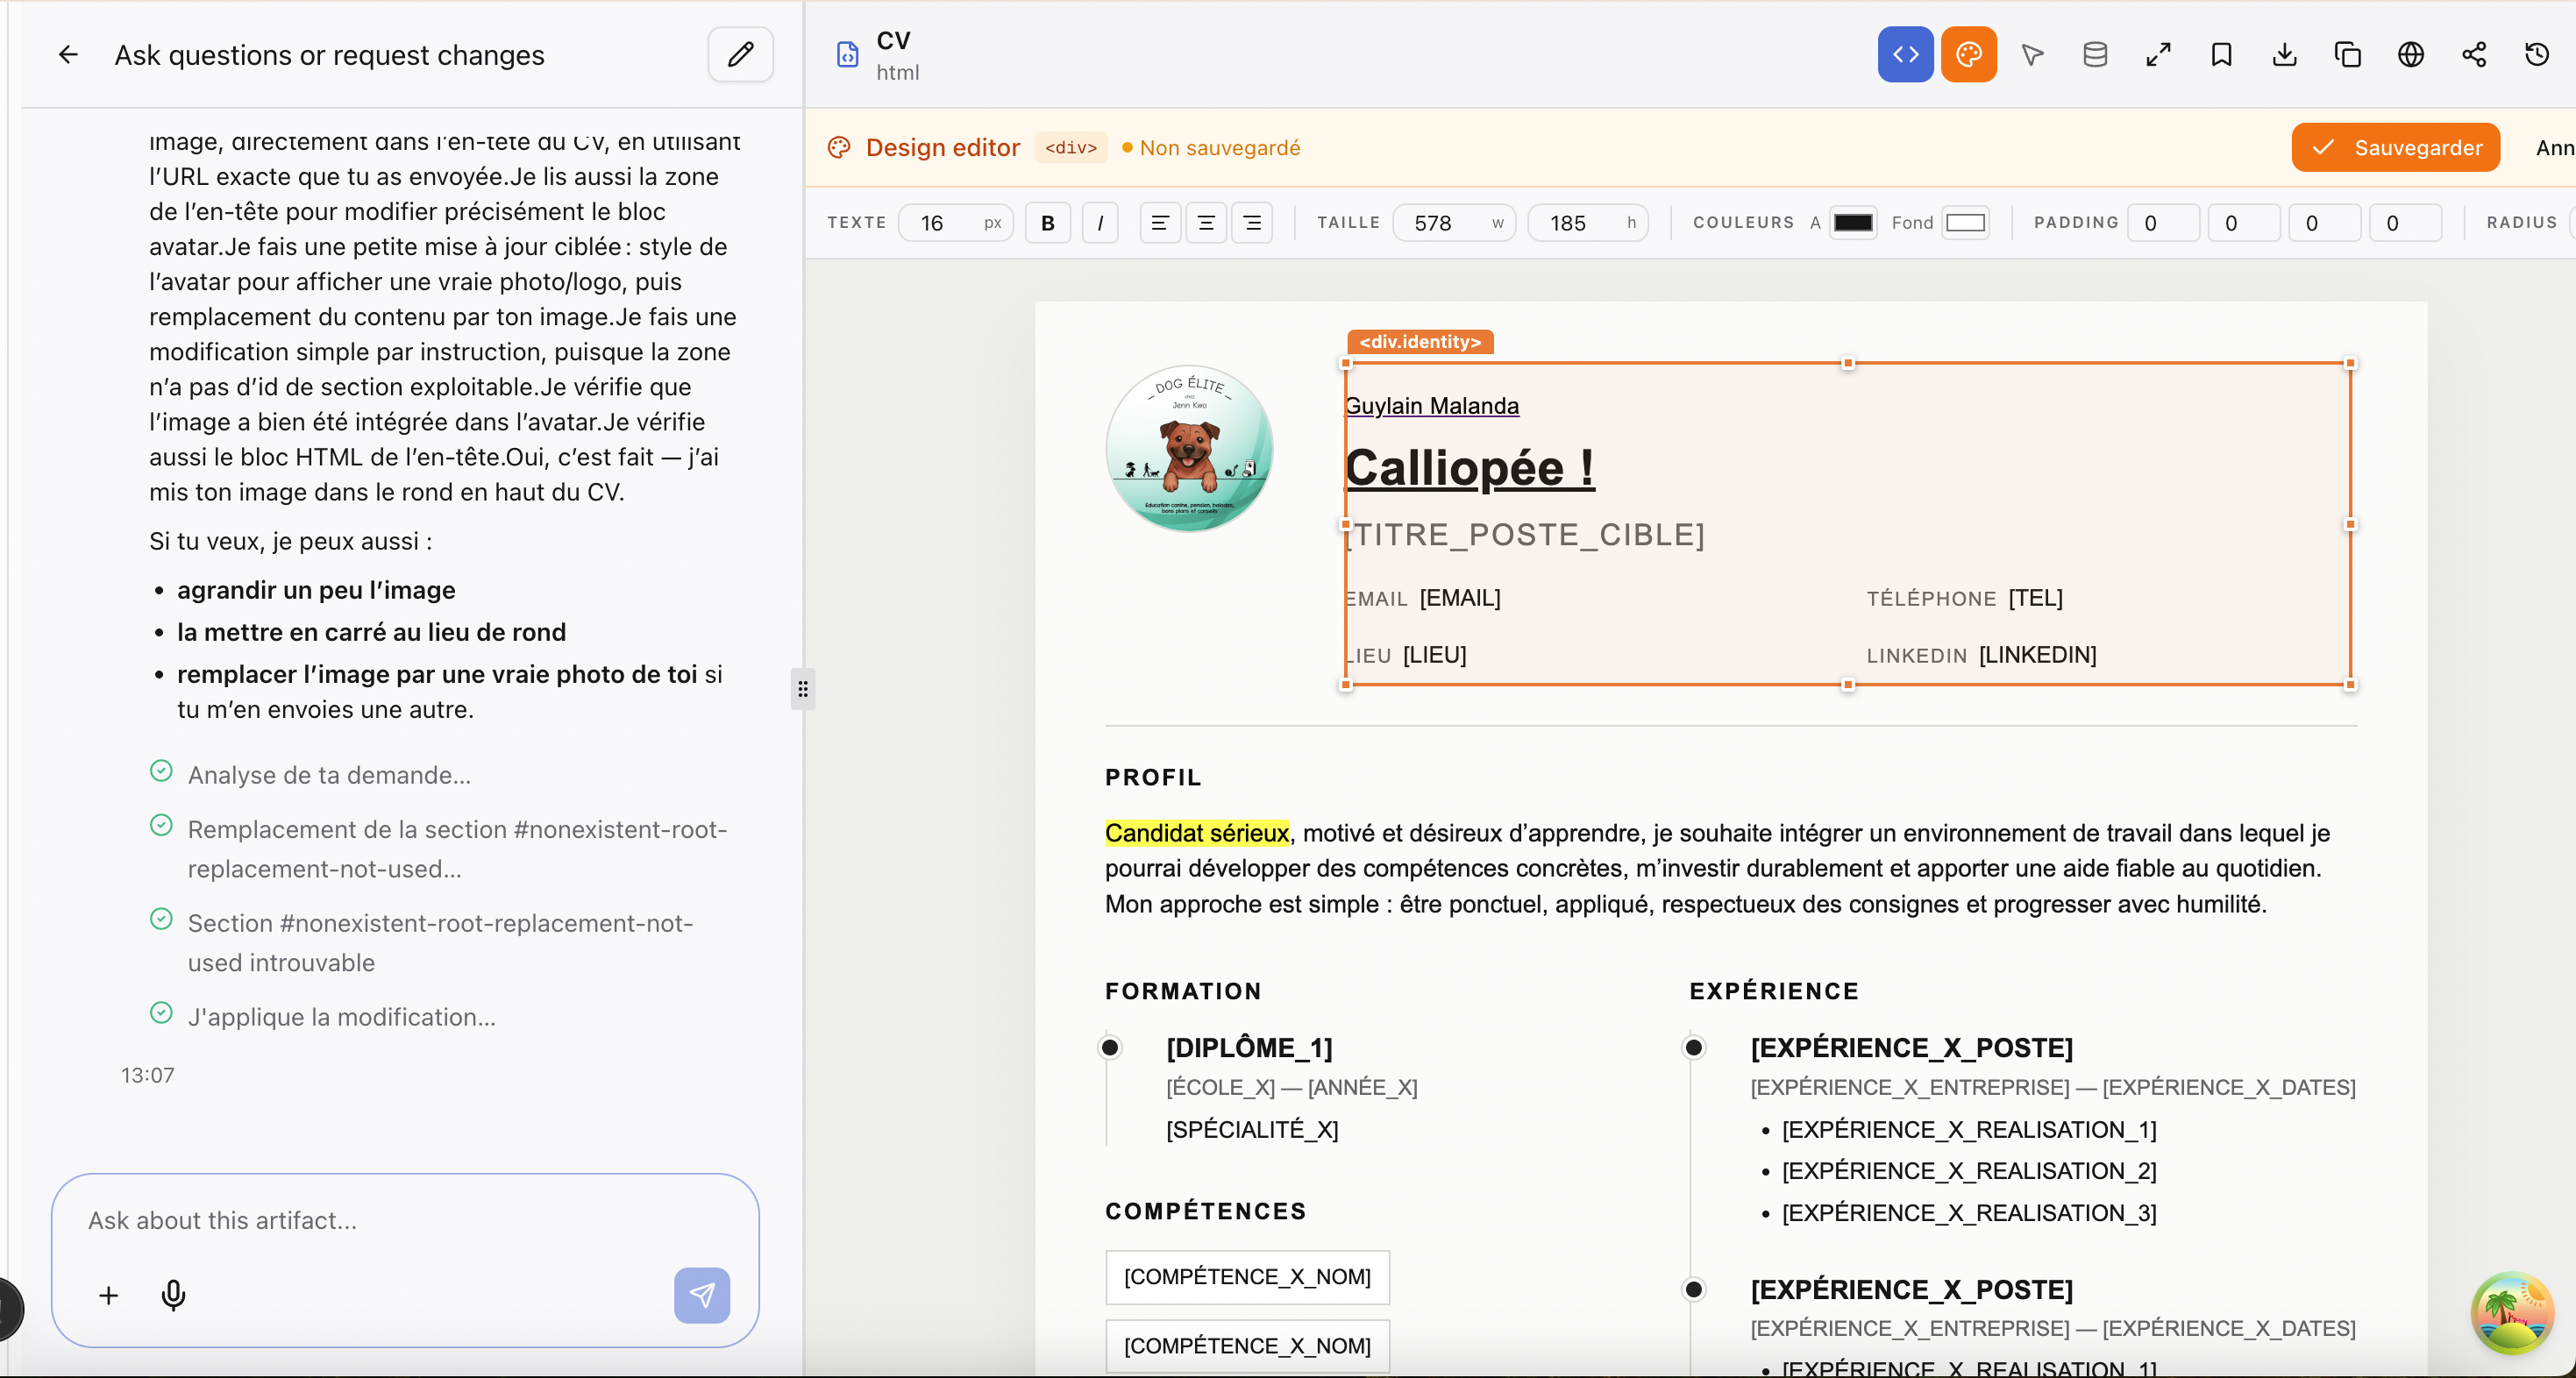Viewport: 2576px width, 1378px height.
Task: Click the globe publish icon
Action: click(x=2411, y=54)
